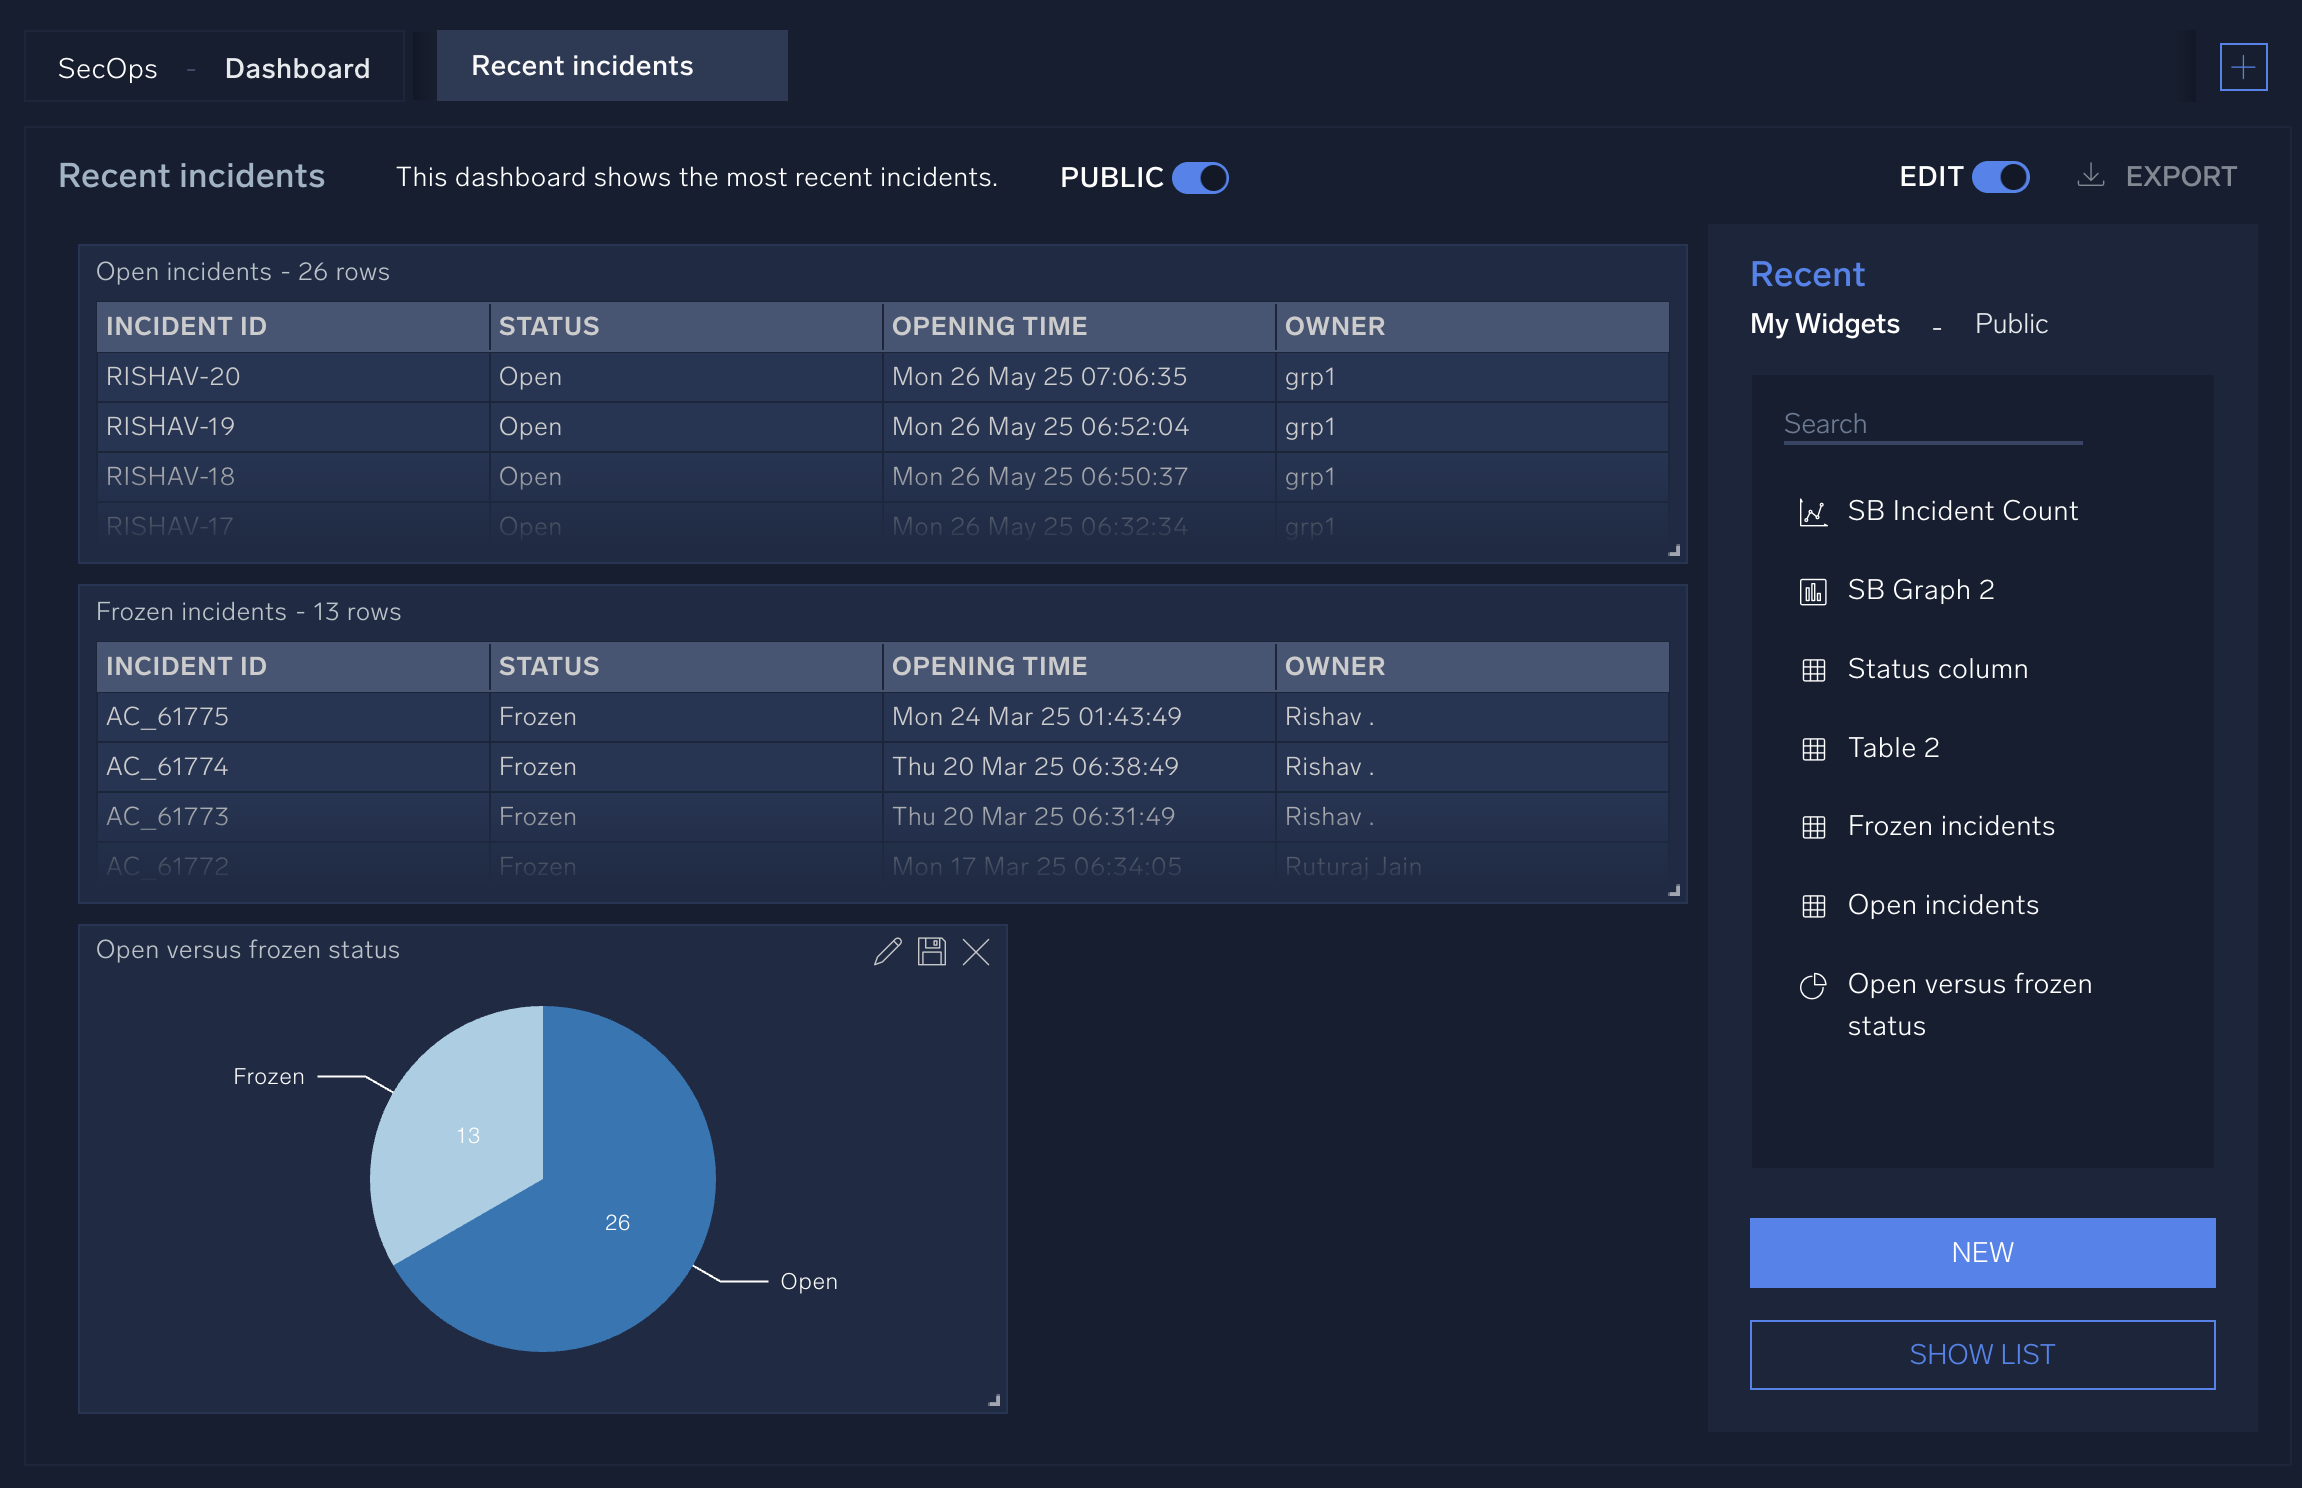Click the widget Search field
The image size is (2302, 1488).
pyautogui.click(x=1932, y=424)
